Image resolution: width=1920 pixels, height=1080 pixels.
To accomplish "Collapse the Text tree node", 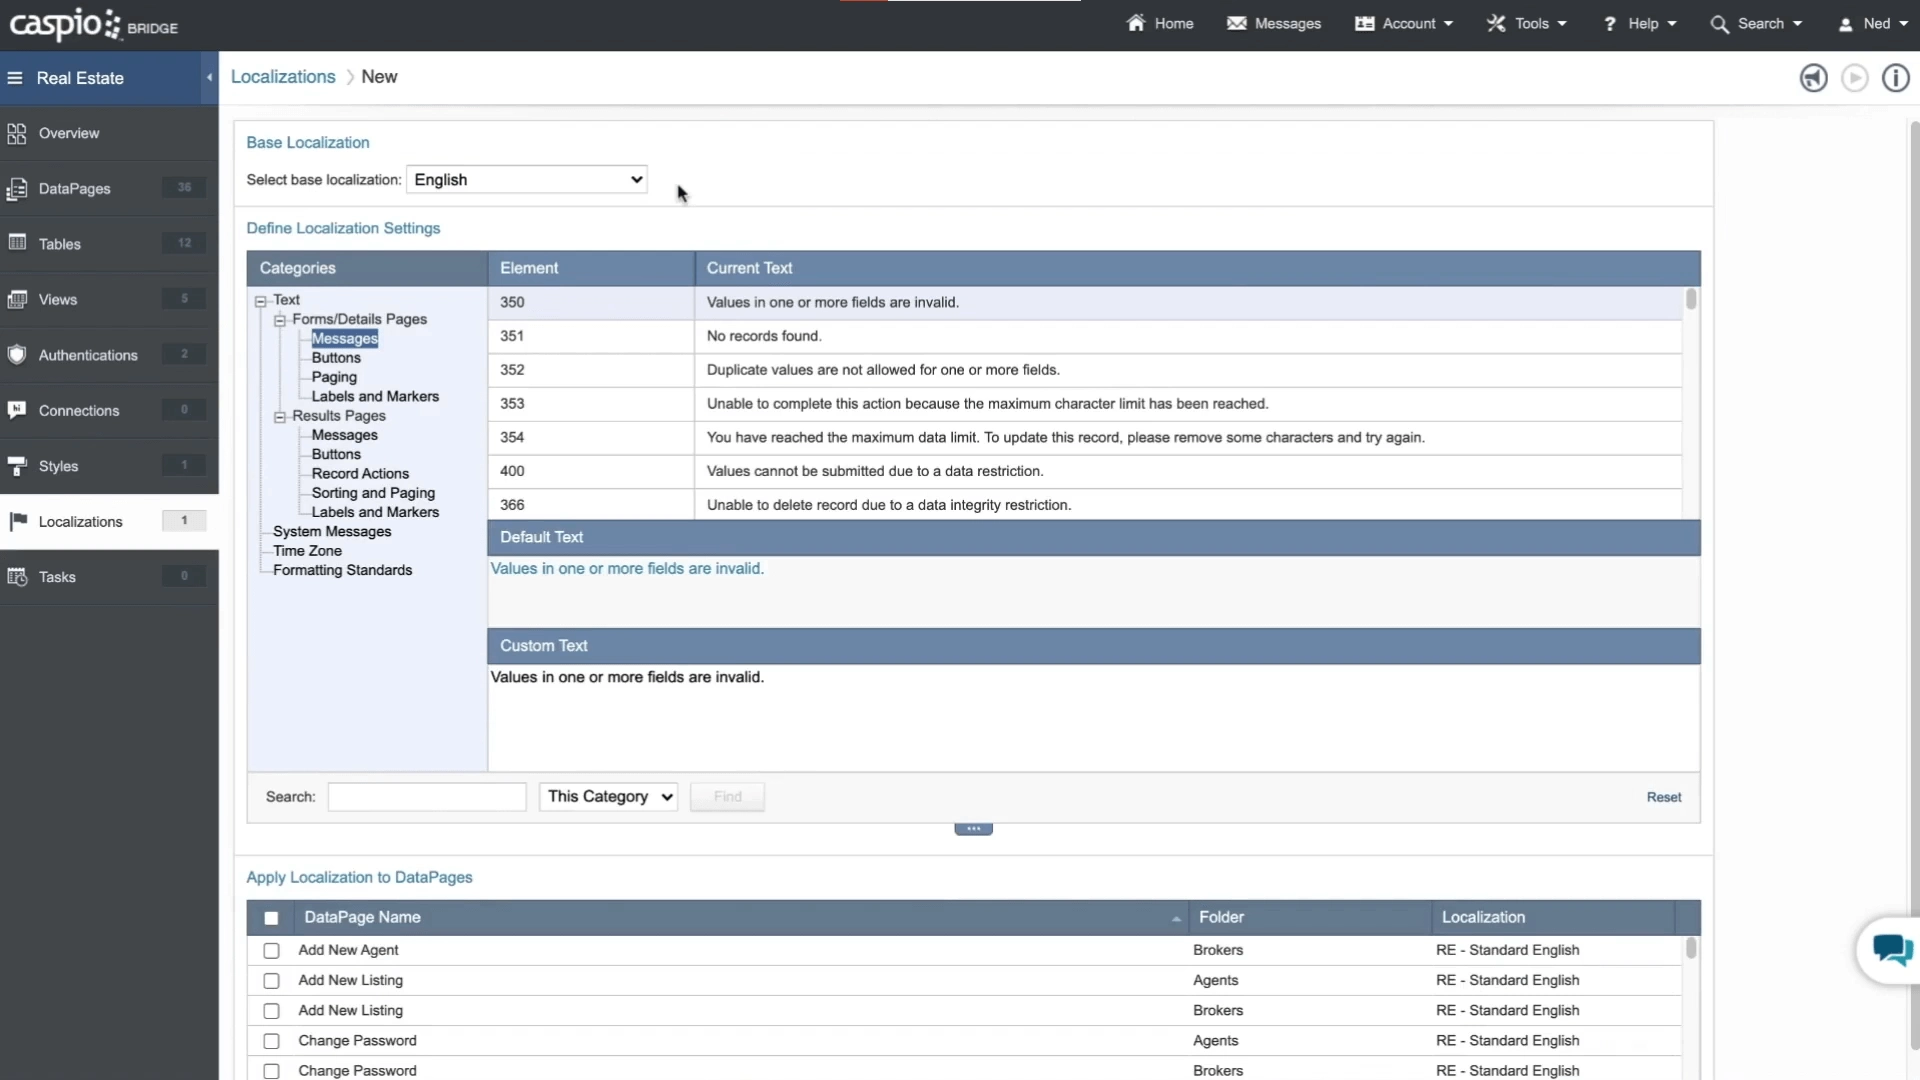I will click(x=261, y=301).
